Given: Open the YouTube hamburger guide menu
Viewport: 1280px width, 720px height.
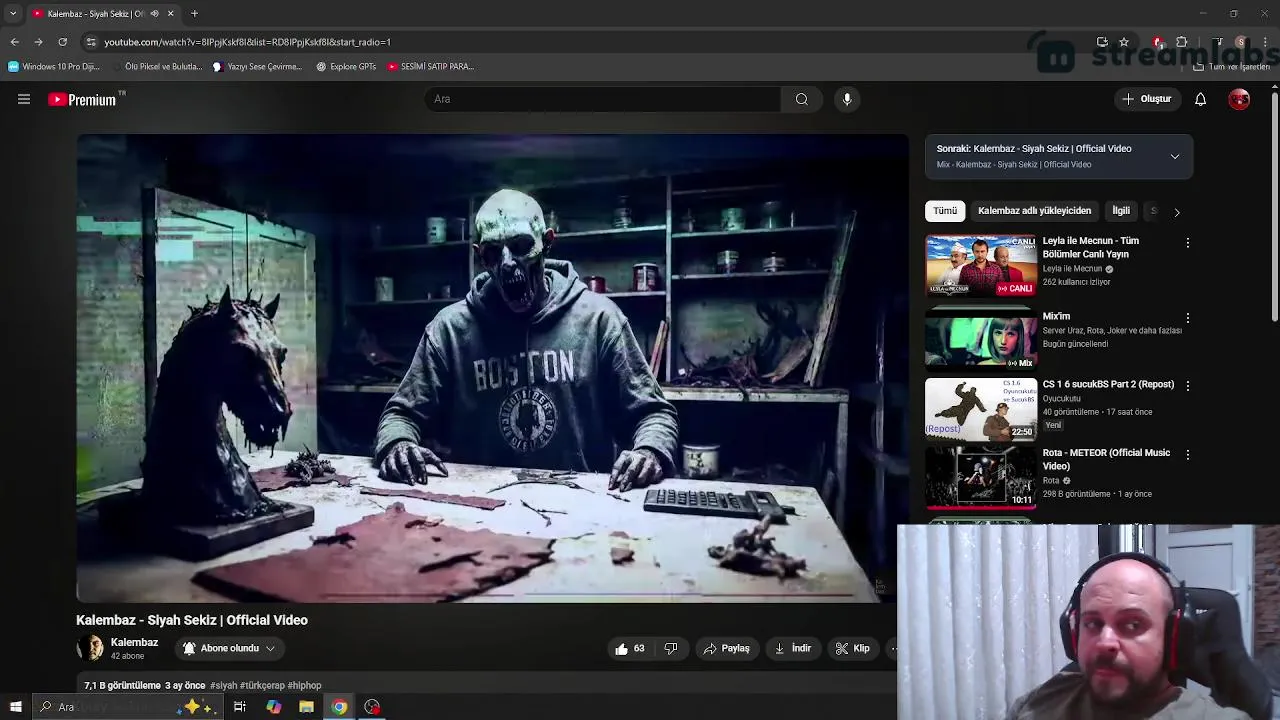Looking at the screenshot, I should (x=24, y=99).
